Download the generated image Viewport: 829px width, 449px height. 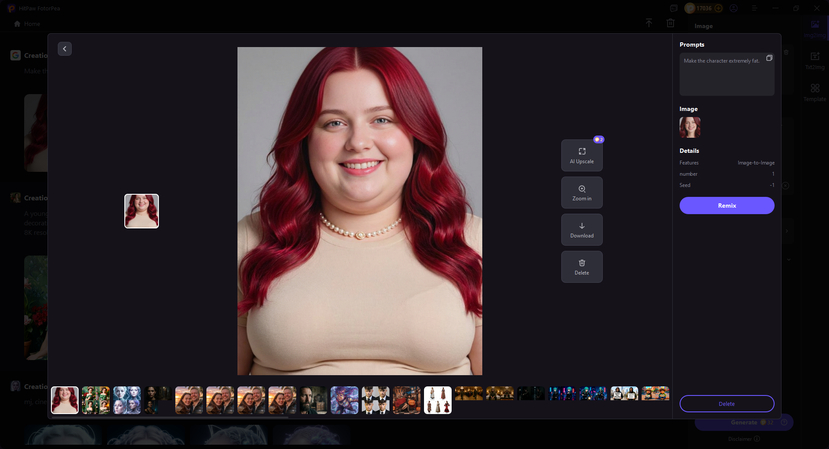581,229
